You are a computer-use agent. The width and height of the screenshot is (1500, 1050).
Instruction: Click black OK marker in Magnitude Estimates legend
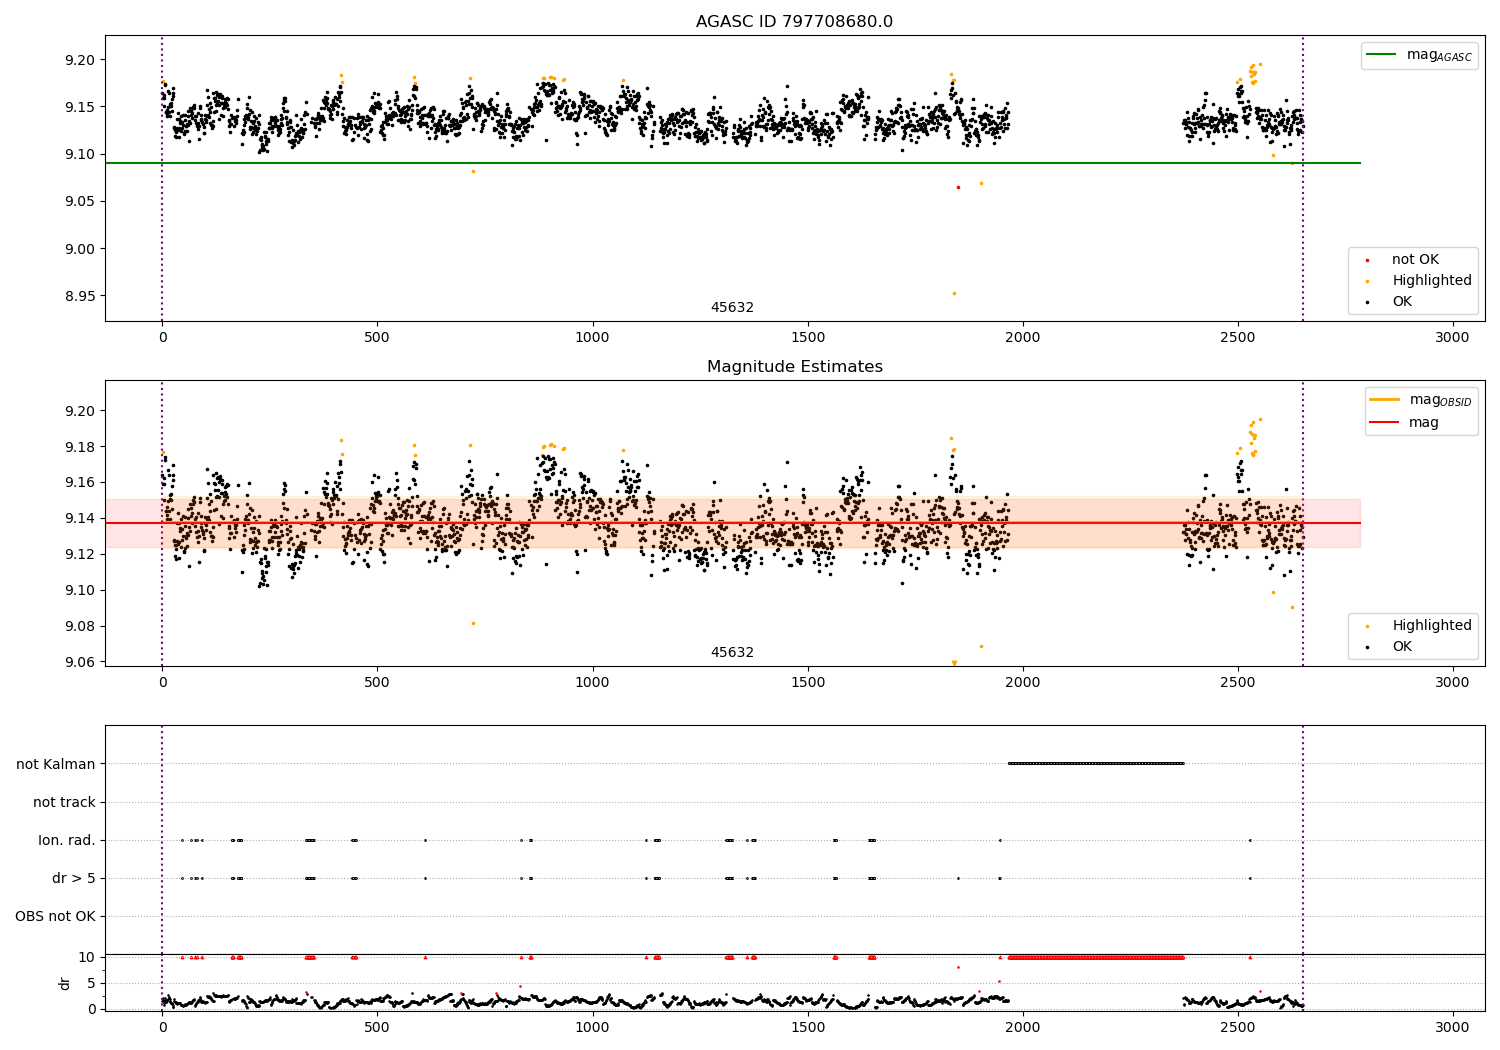tap(1368, 647)
